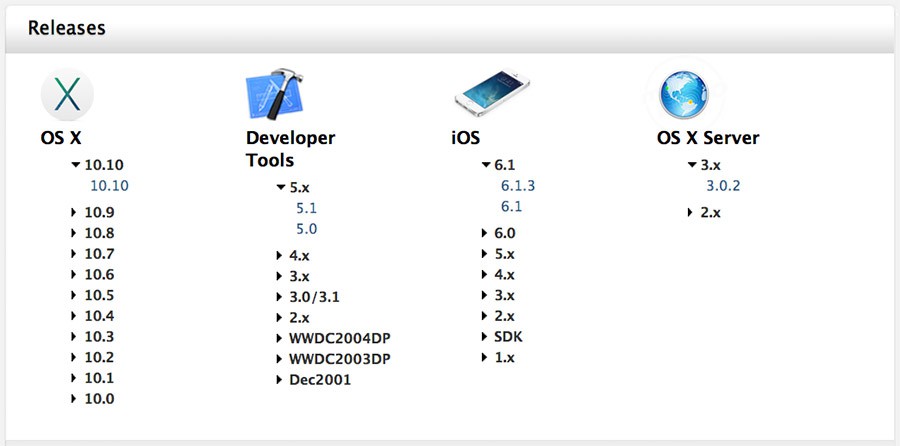
Task: Expand the Developer Tools 3.x group
Action: click(279, 276)
